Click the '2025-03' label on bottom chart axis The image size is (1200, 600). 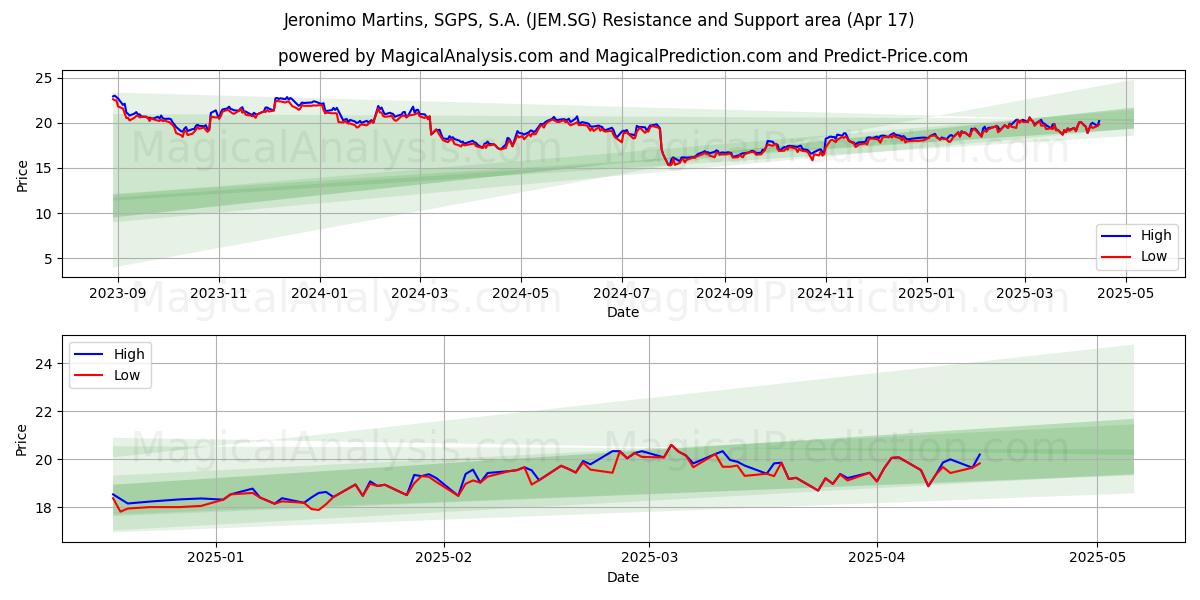click(649, 558)
